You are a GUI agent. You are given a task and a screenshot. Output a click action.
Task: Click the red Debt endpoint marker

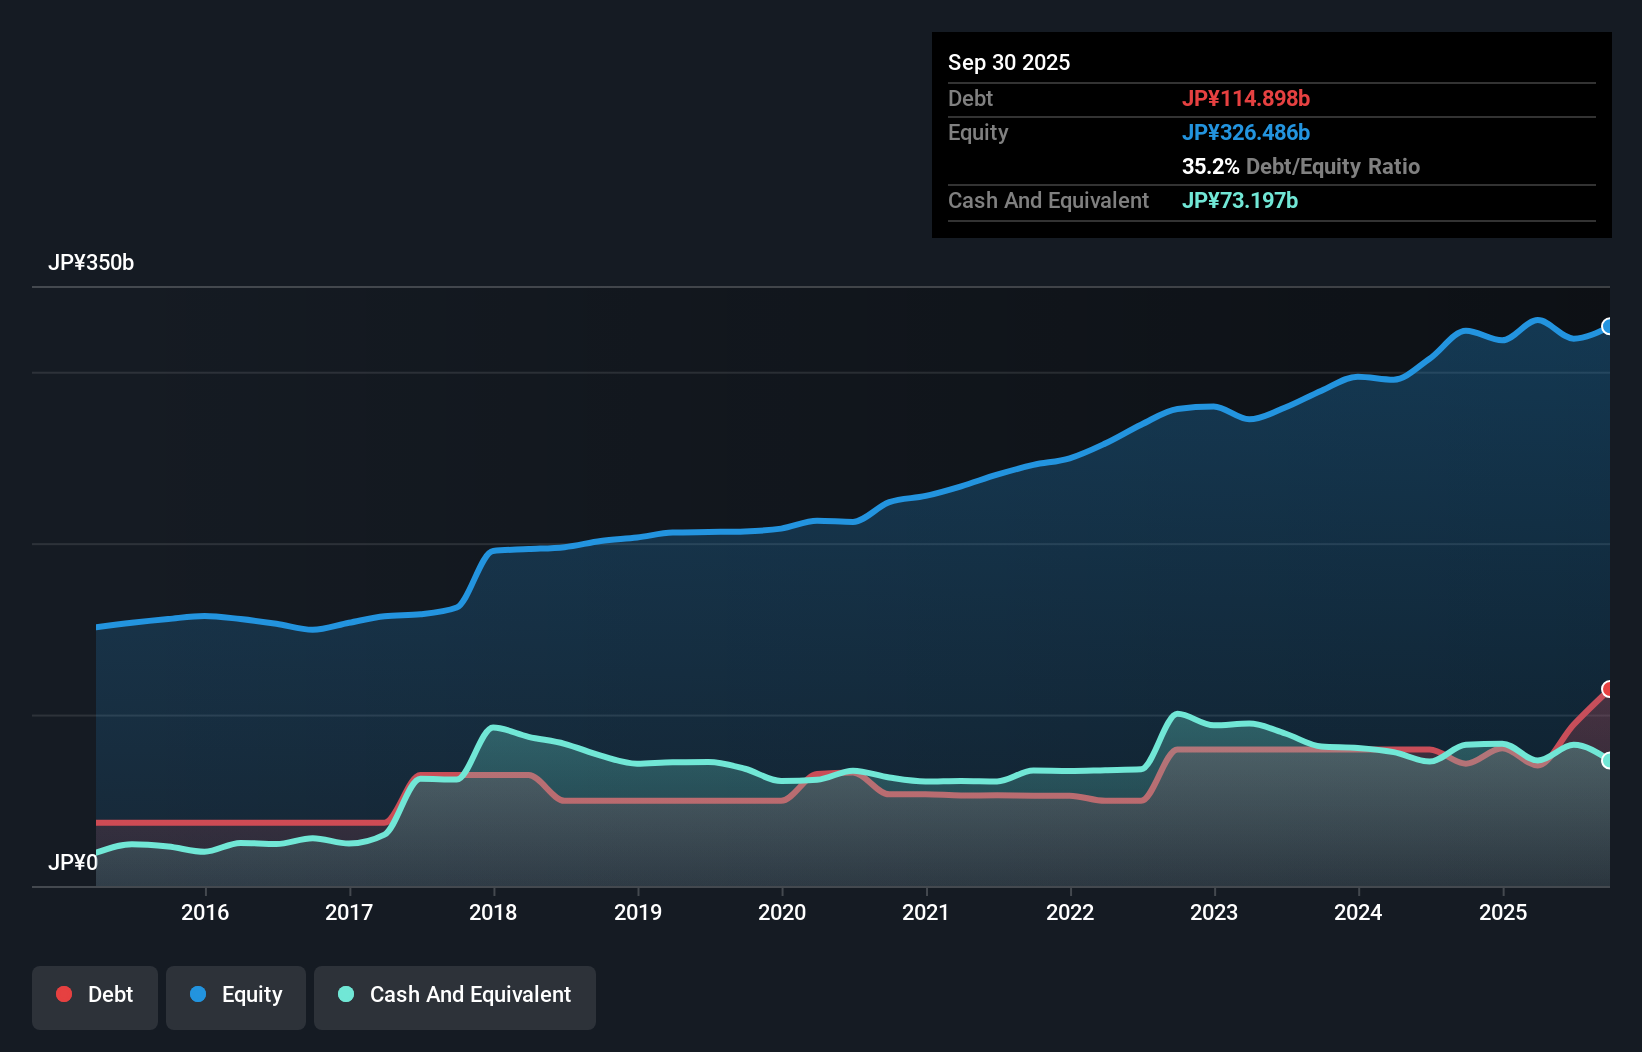(x=1608, y=689)
